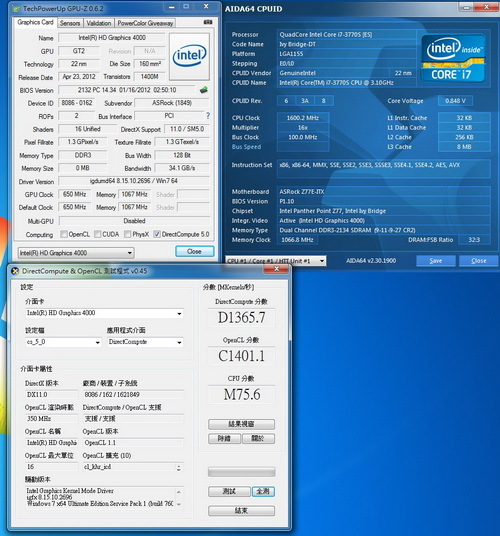Click the Device ID 8086 - 0162 field
This screenshot has height=536, width=500.
click(x=77, y=103)
